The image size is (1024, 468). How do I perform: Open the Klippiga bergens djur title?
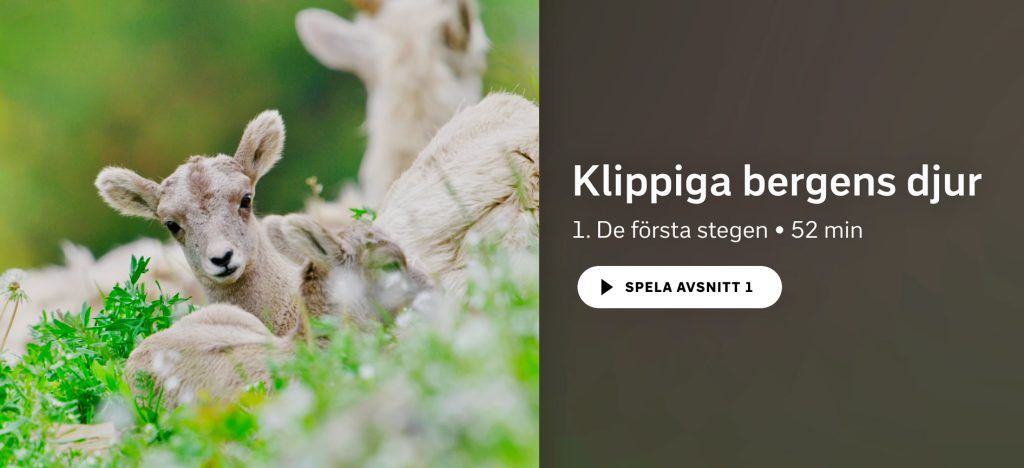pyautogui.click(x=777, y=182)
